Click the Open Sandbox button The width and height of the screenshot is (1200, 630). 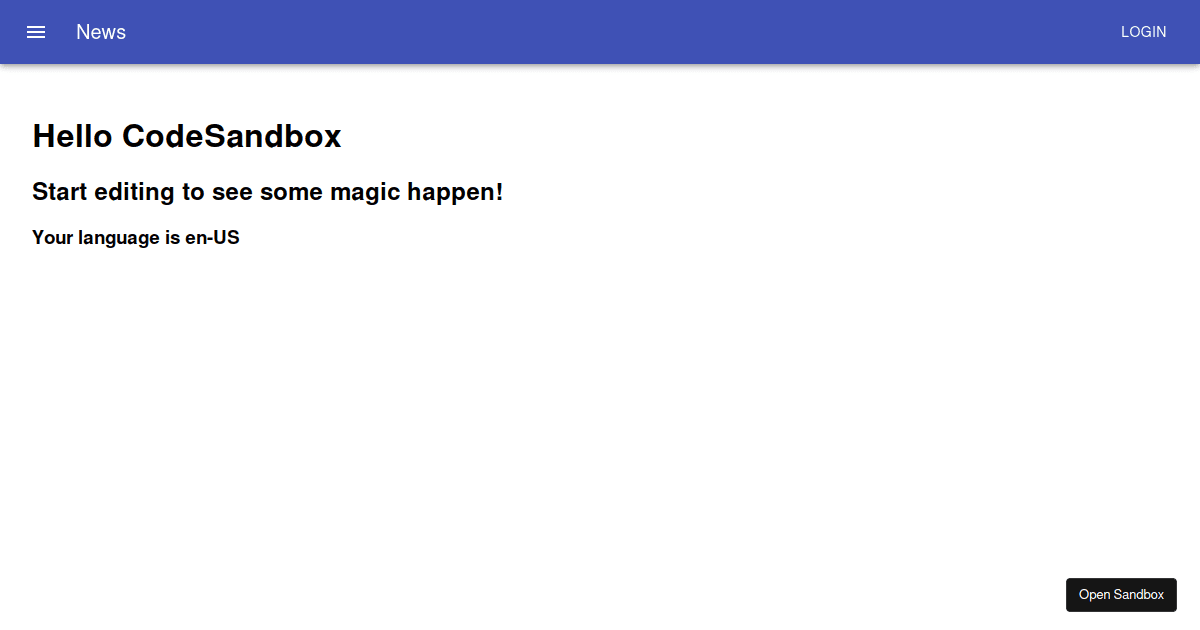pos(1121,594)
